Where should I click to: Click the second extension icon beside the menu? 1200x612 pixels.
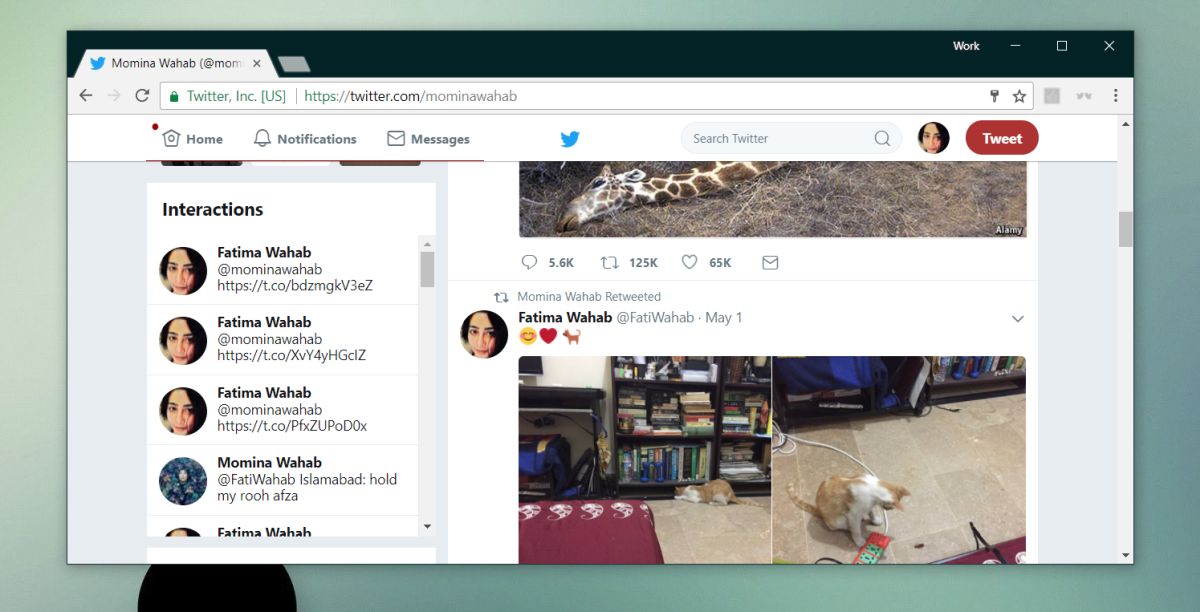1083,96
